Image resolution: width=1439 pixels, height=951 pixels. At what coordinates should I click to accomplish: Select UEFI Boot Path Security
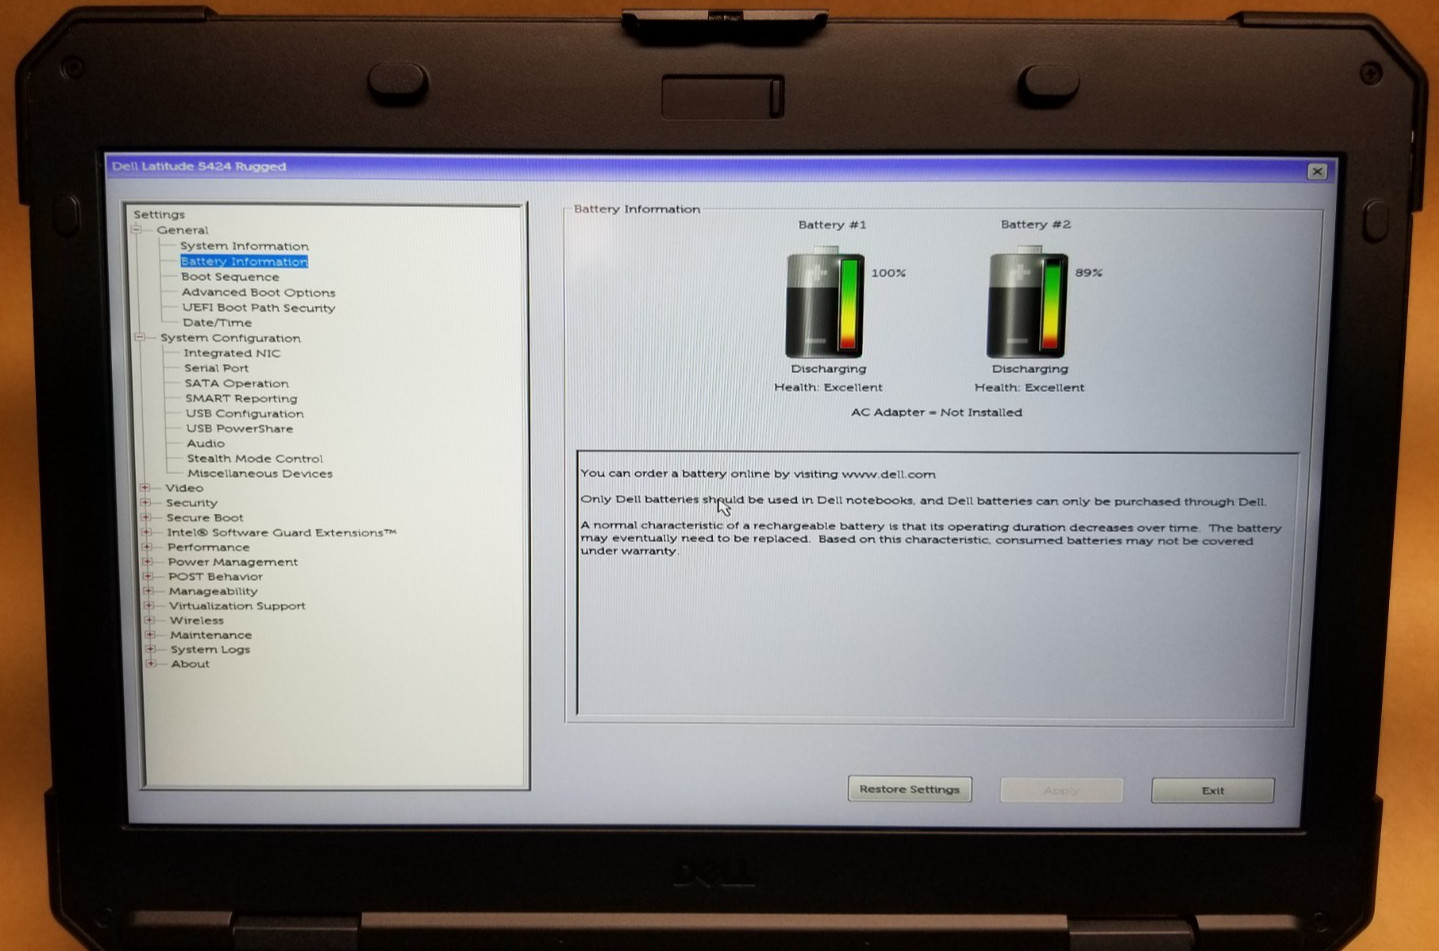coord(258,308)
